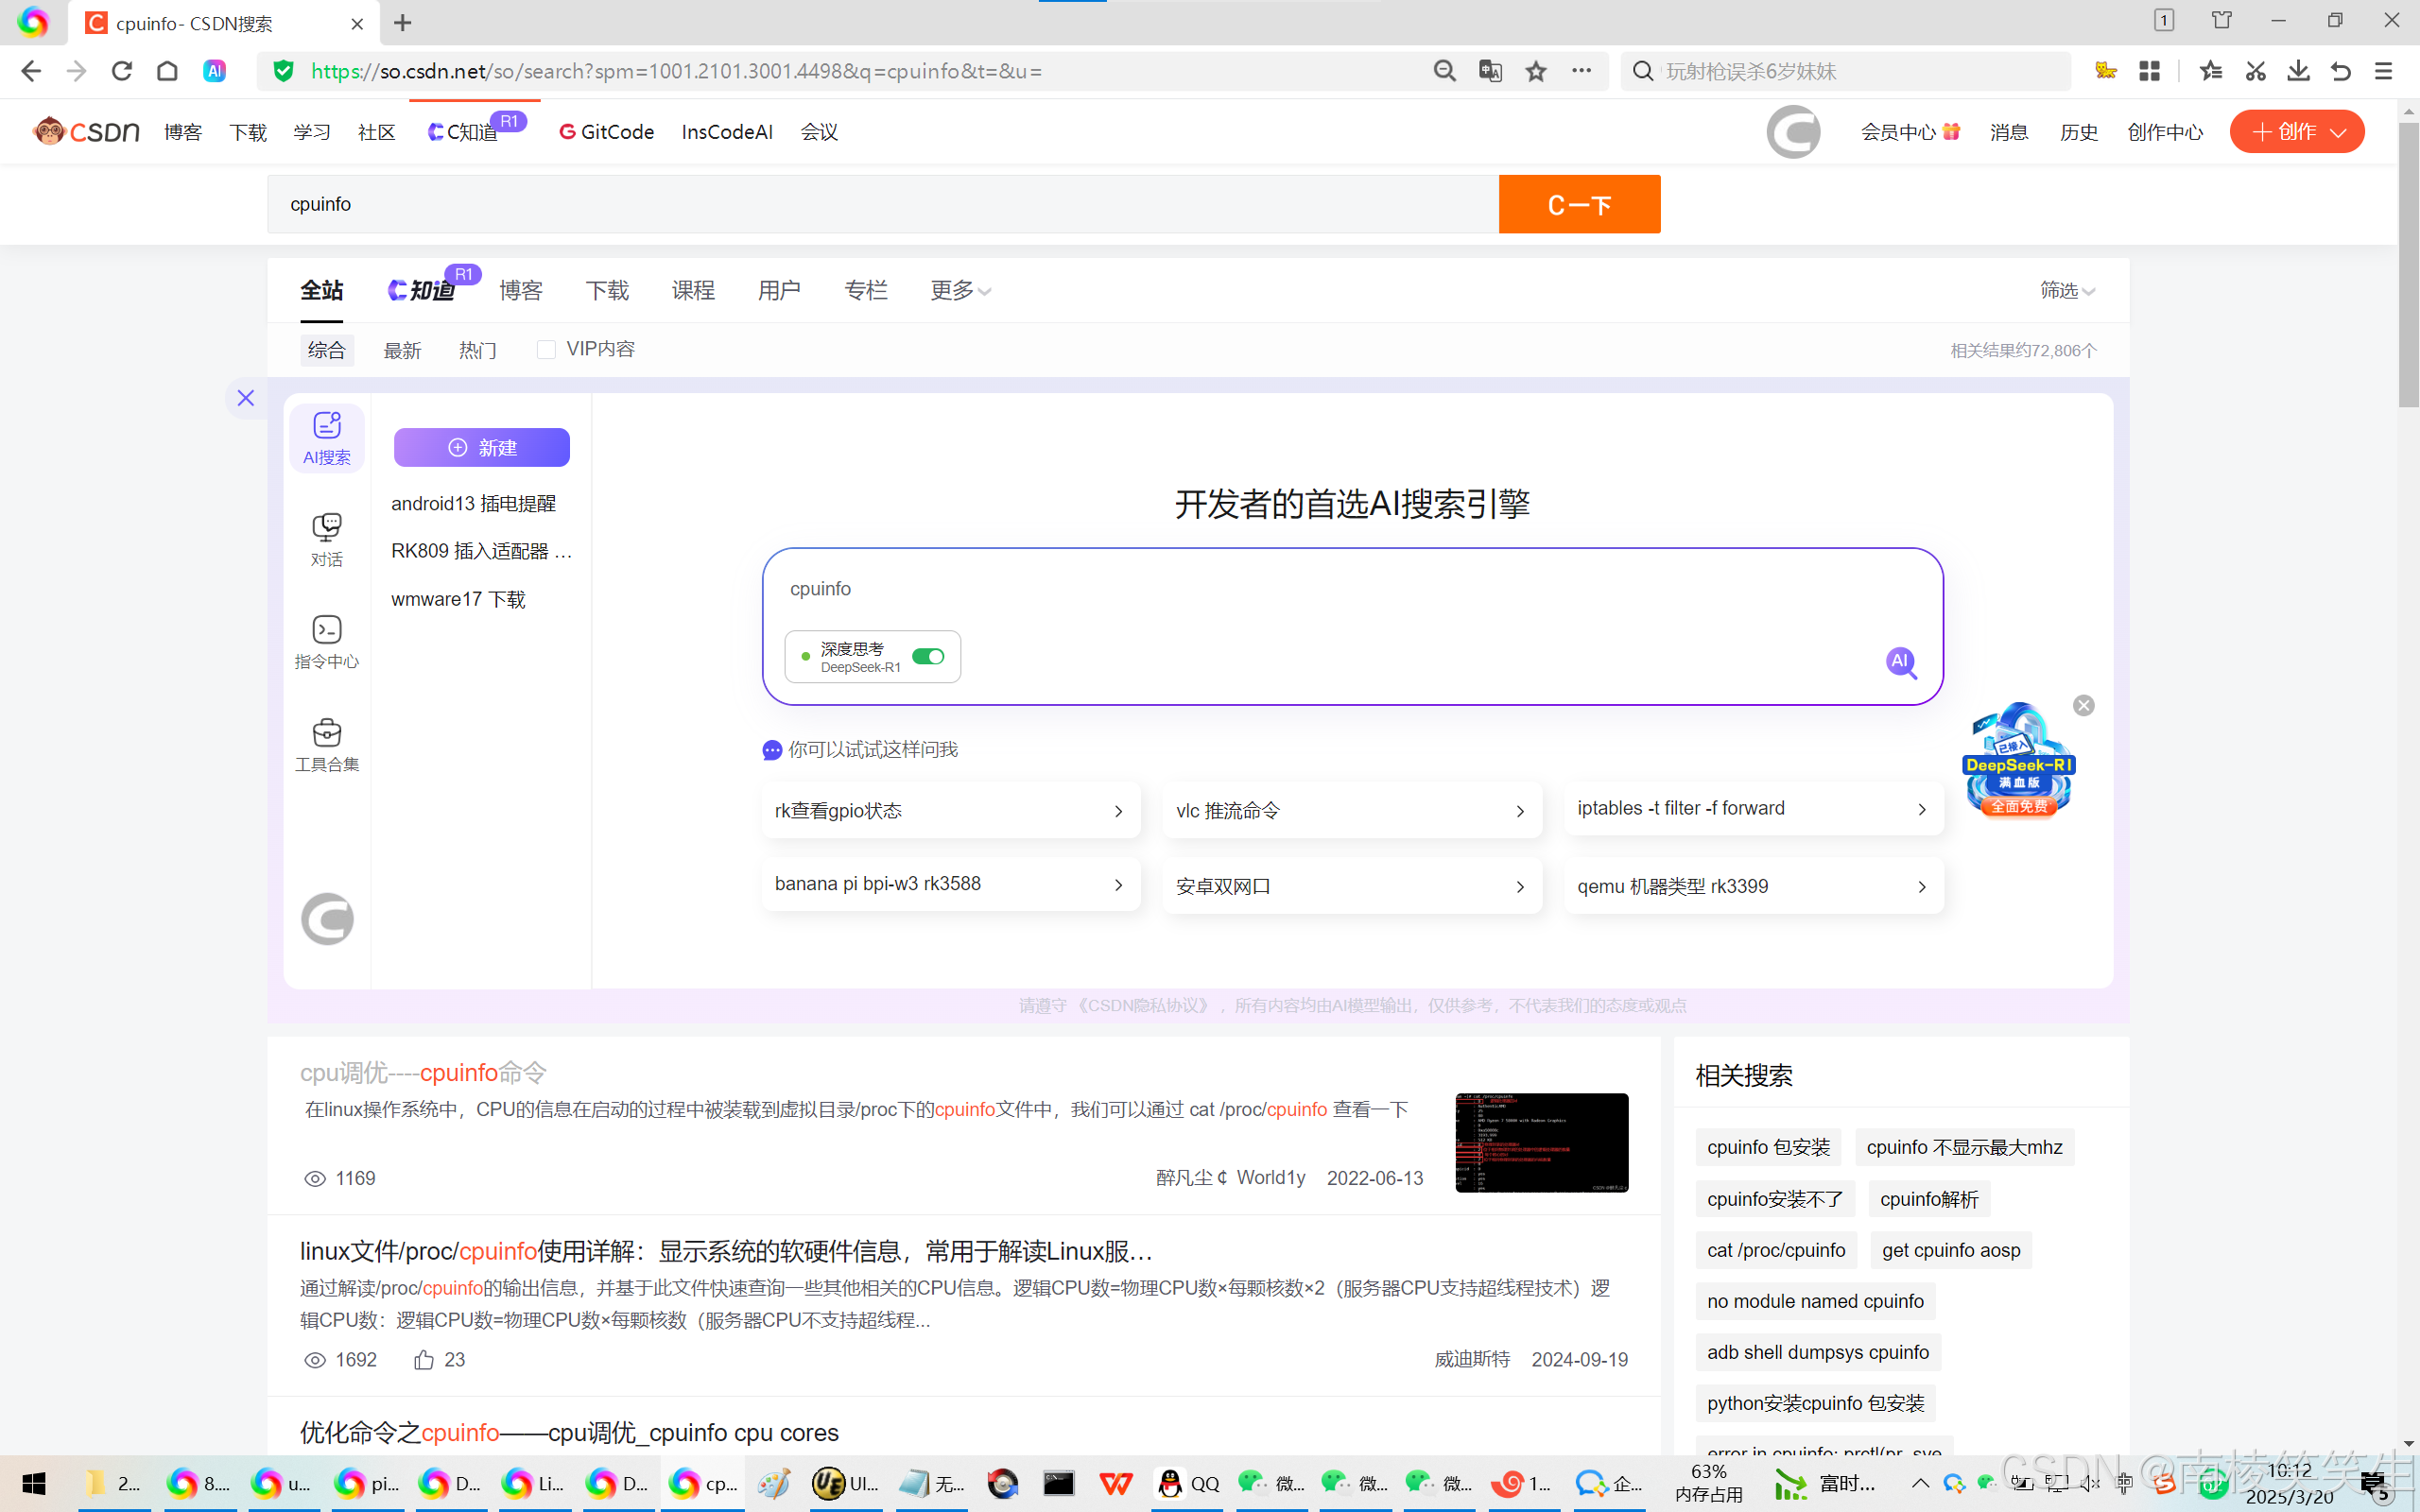Viewport: 2420px width, 1512px height.
Task: Close AI search panel with X icon
Action: [x=246, y=398]
